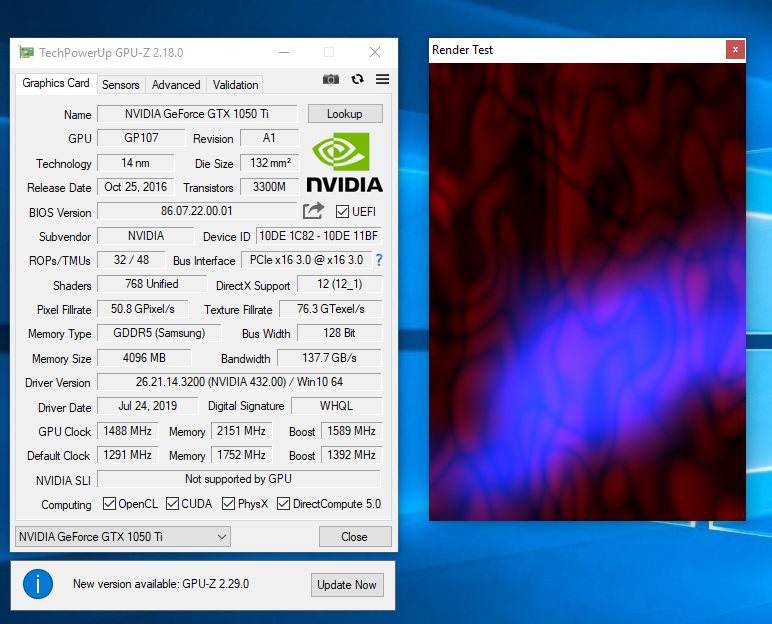Toggle the DirectCompute 5.0 checkbox

point(284,503)
